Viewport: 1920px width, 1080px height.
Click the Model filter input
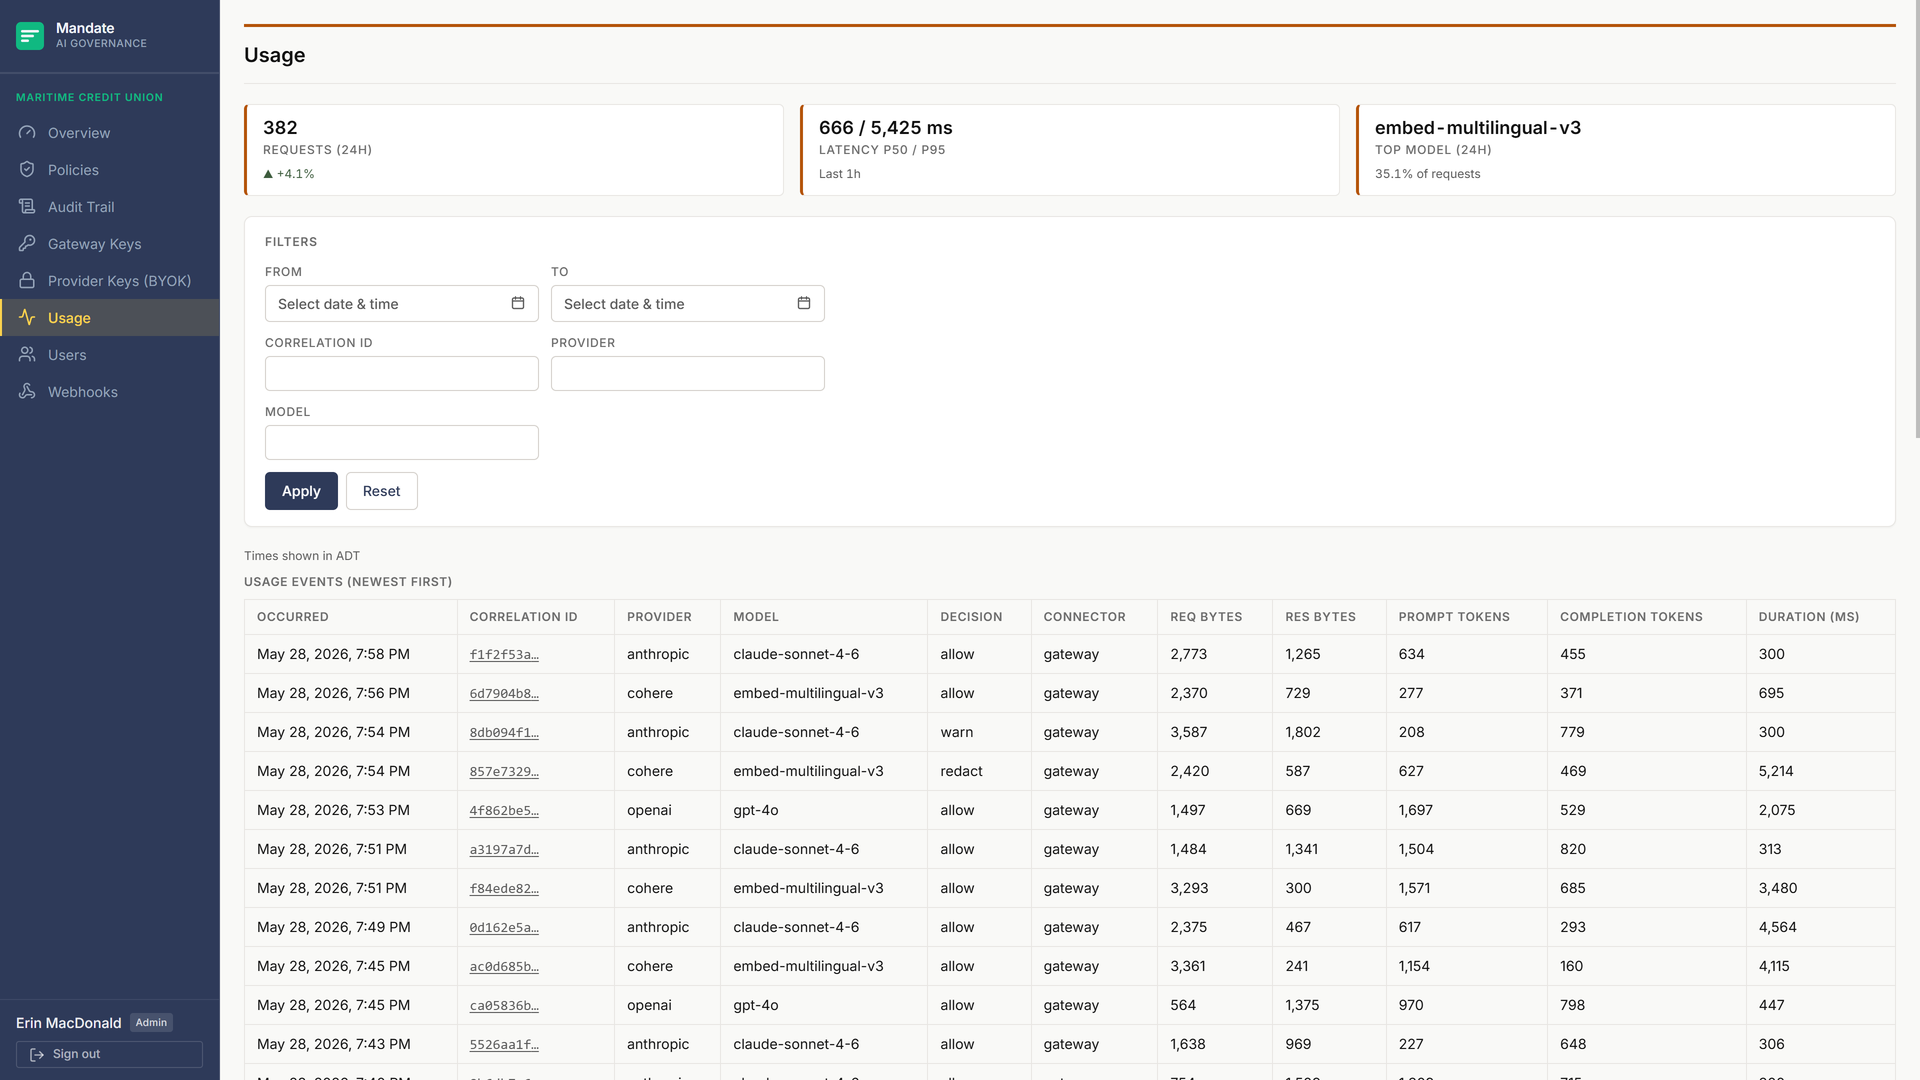click(x=402, y=443)
